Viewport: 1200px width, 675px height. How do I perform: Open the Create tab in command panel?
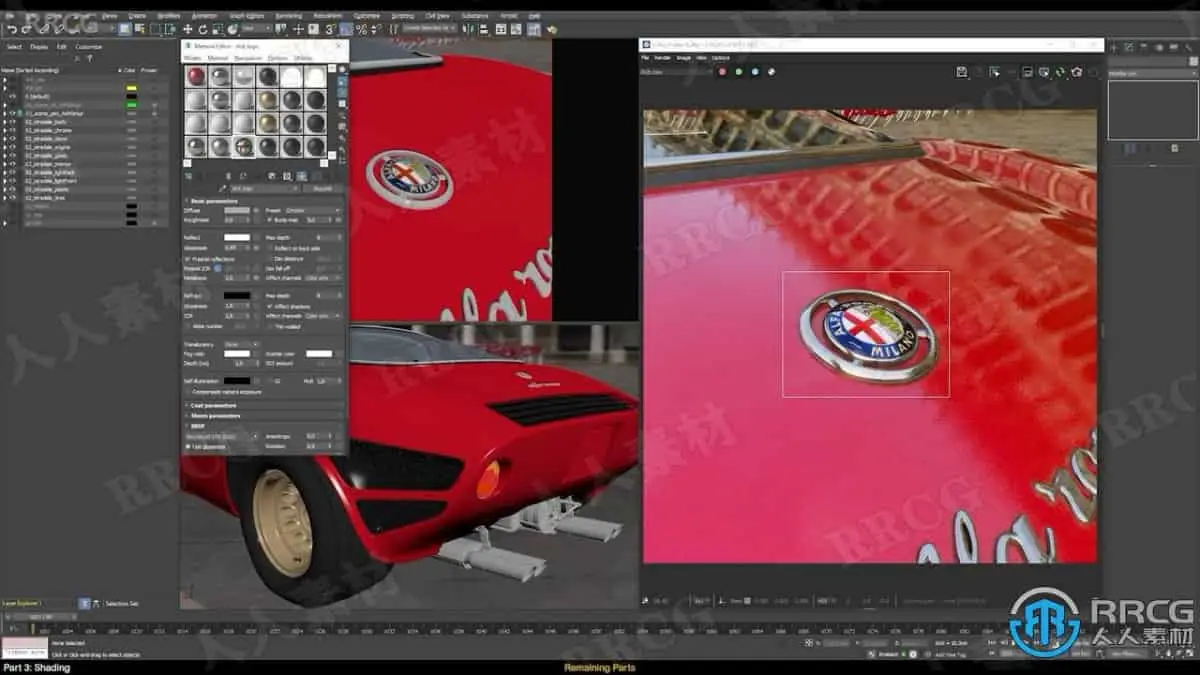(1114, 47)
